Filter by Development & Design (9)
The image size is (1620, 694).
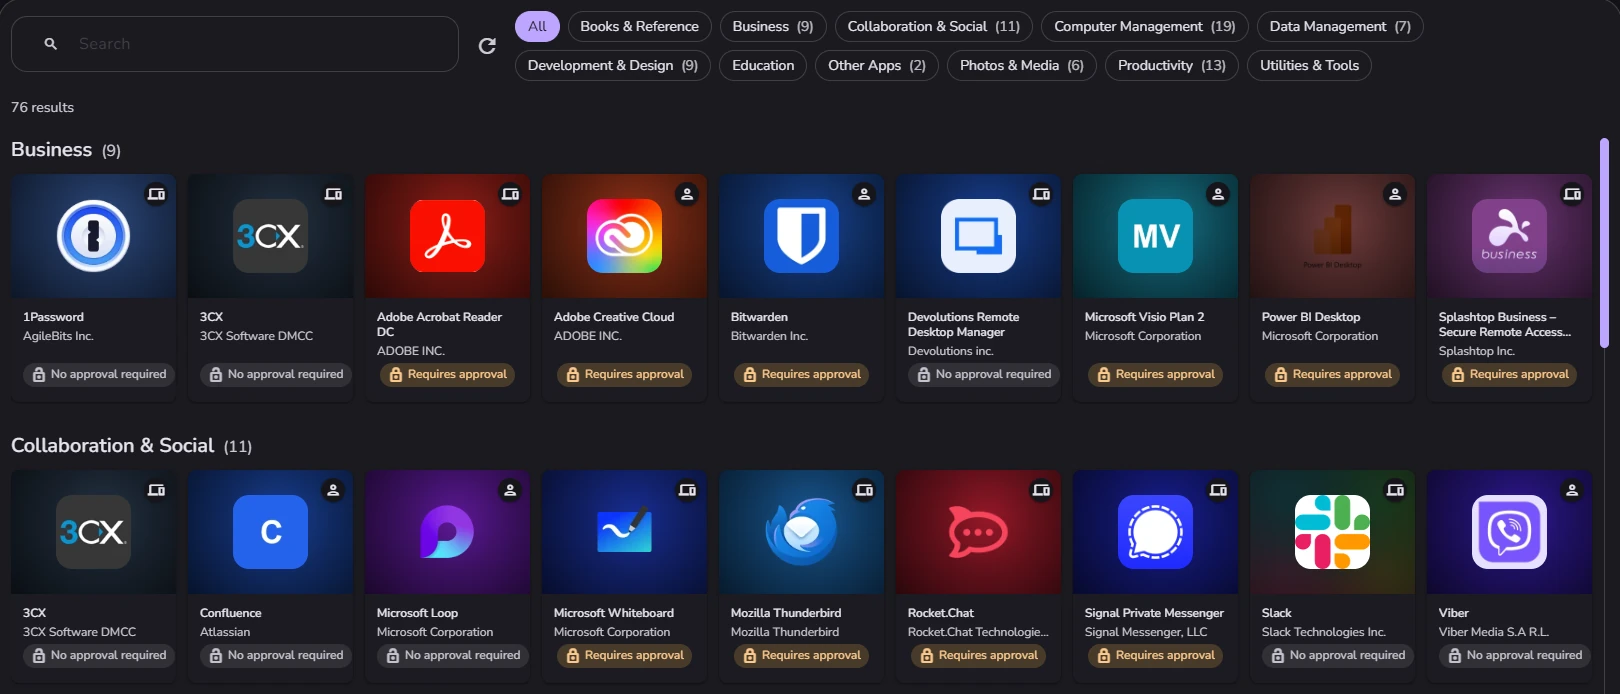pos(613,65)
